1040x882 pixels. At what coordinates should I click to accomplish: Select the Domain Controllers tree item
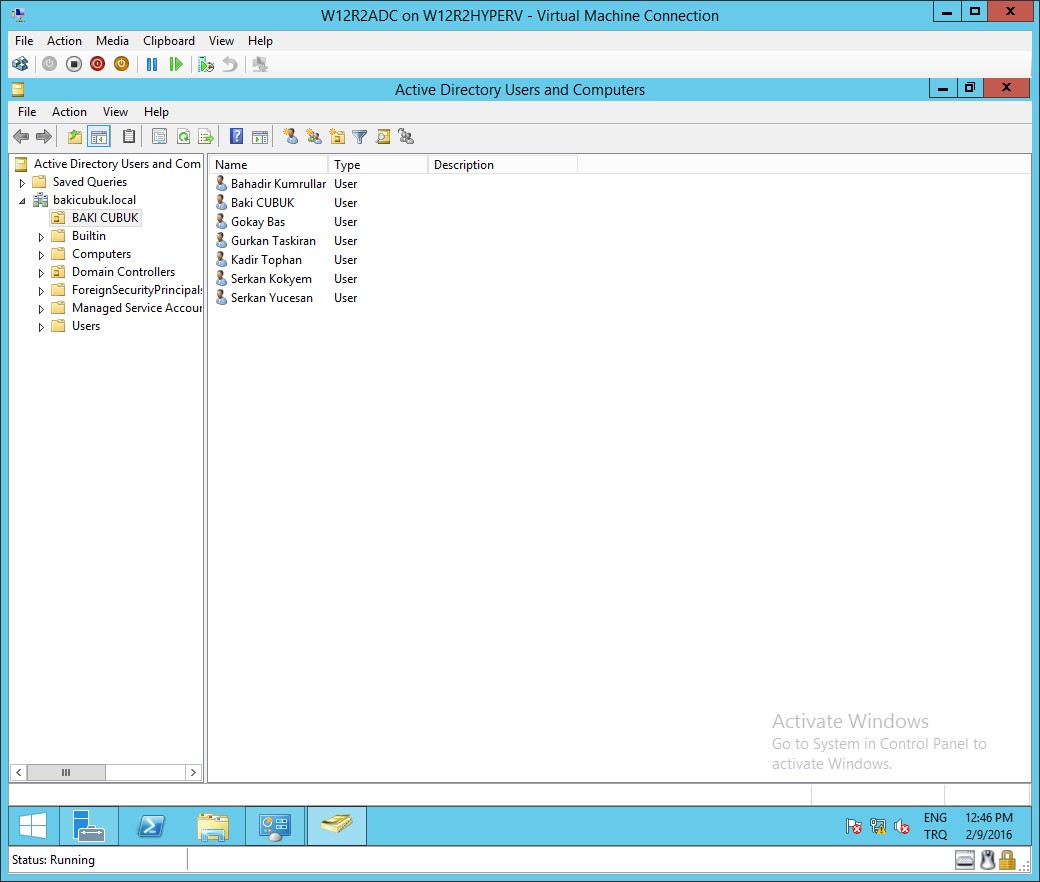pyautogui.click(x=123, y=272)
